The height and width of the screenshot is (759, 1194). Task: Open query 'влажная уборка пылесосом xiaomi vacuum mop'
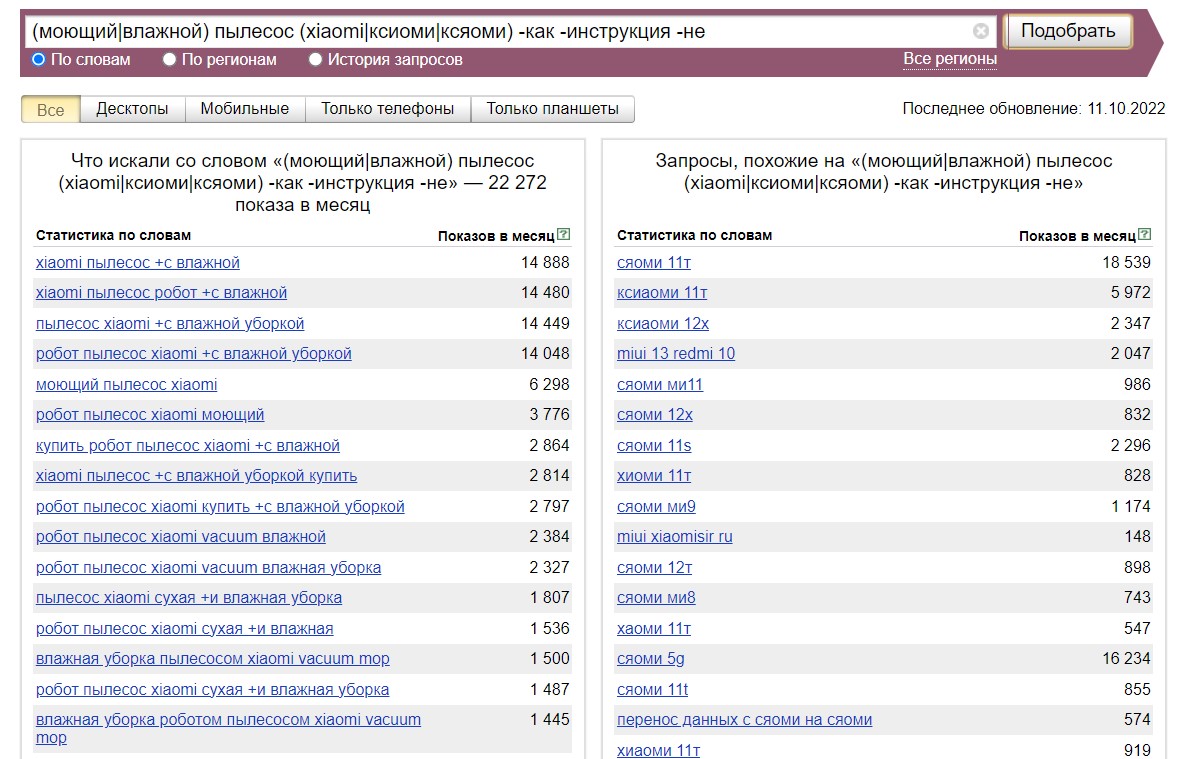pos(212,659)
